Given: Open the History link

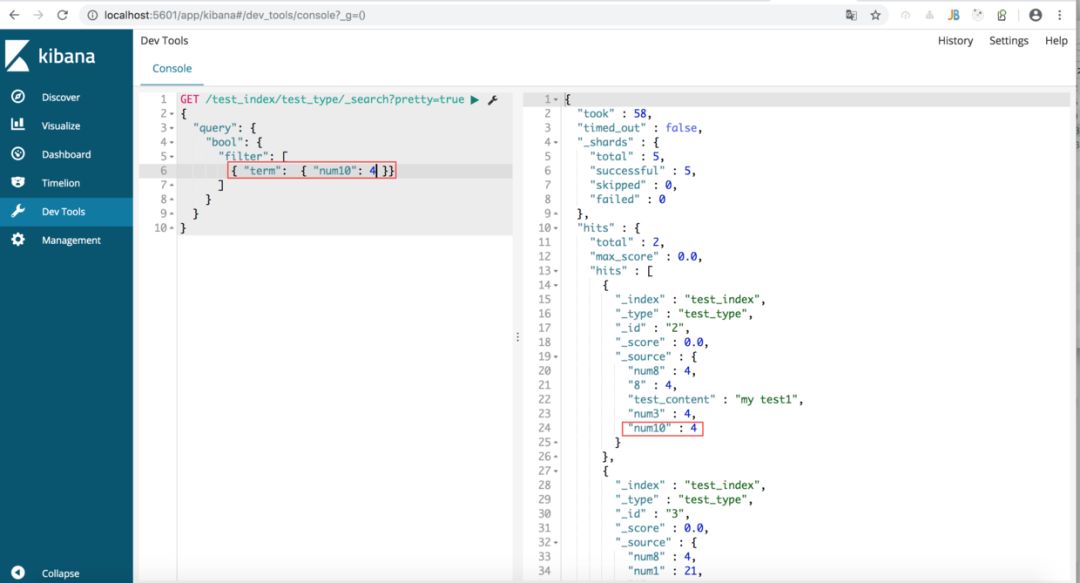Looking at the screenshot, I should coord(955,41).
